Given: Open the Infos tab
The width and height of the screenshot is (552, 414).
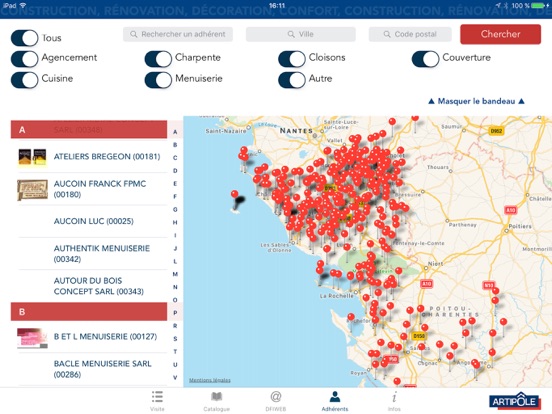Looking at the screenshot, I should click(x=394, y=401).
